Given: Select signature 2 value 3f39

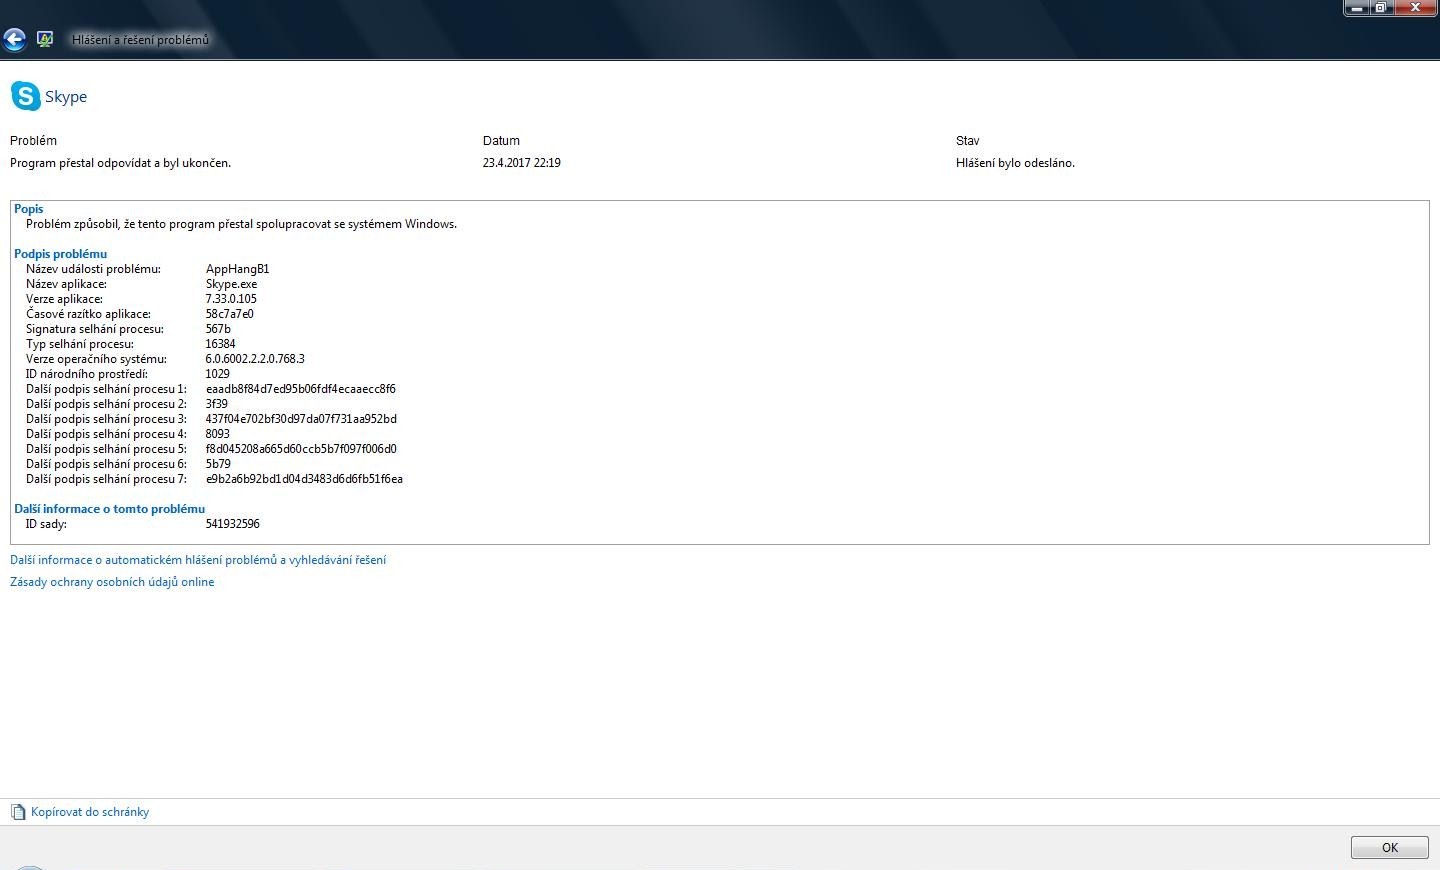Looking at the screenshot, I should pos(217,404).
